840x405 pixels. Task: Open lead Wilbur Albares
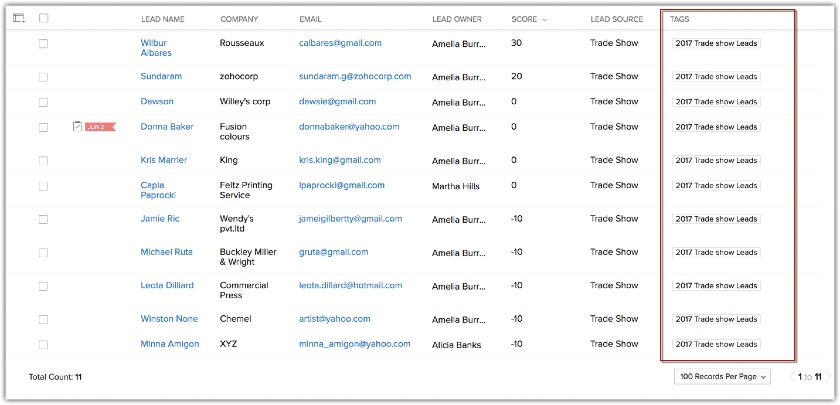[156, 48]
